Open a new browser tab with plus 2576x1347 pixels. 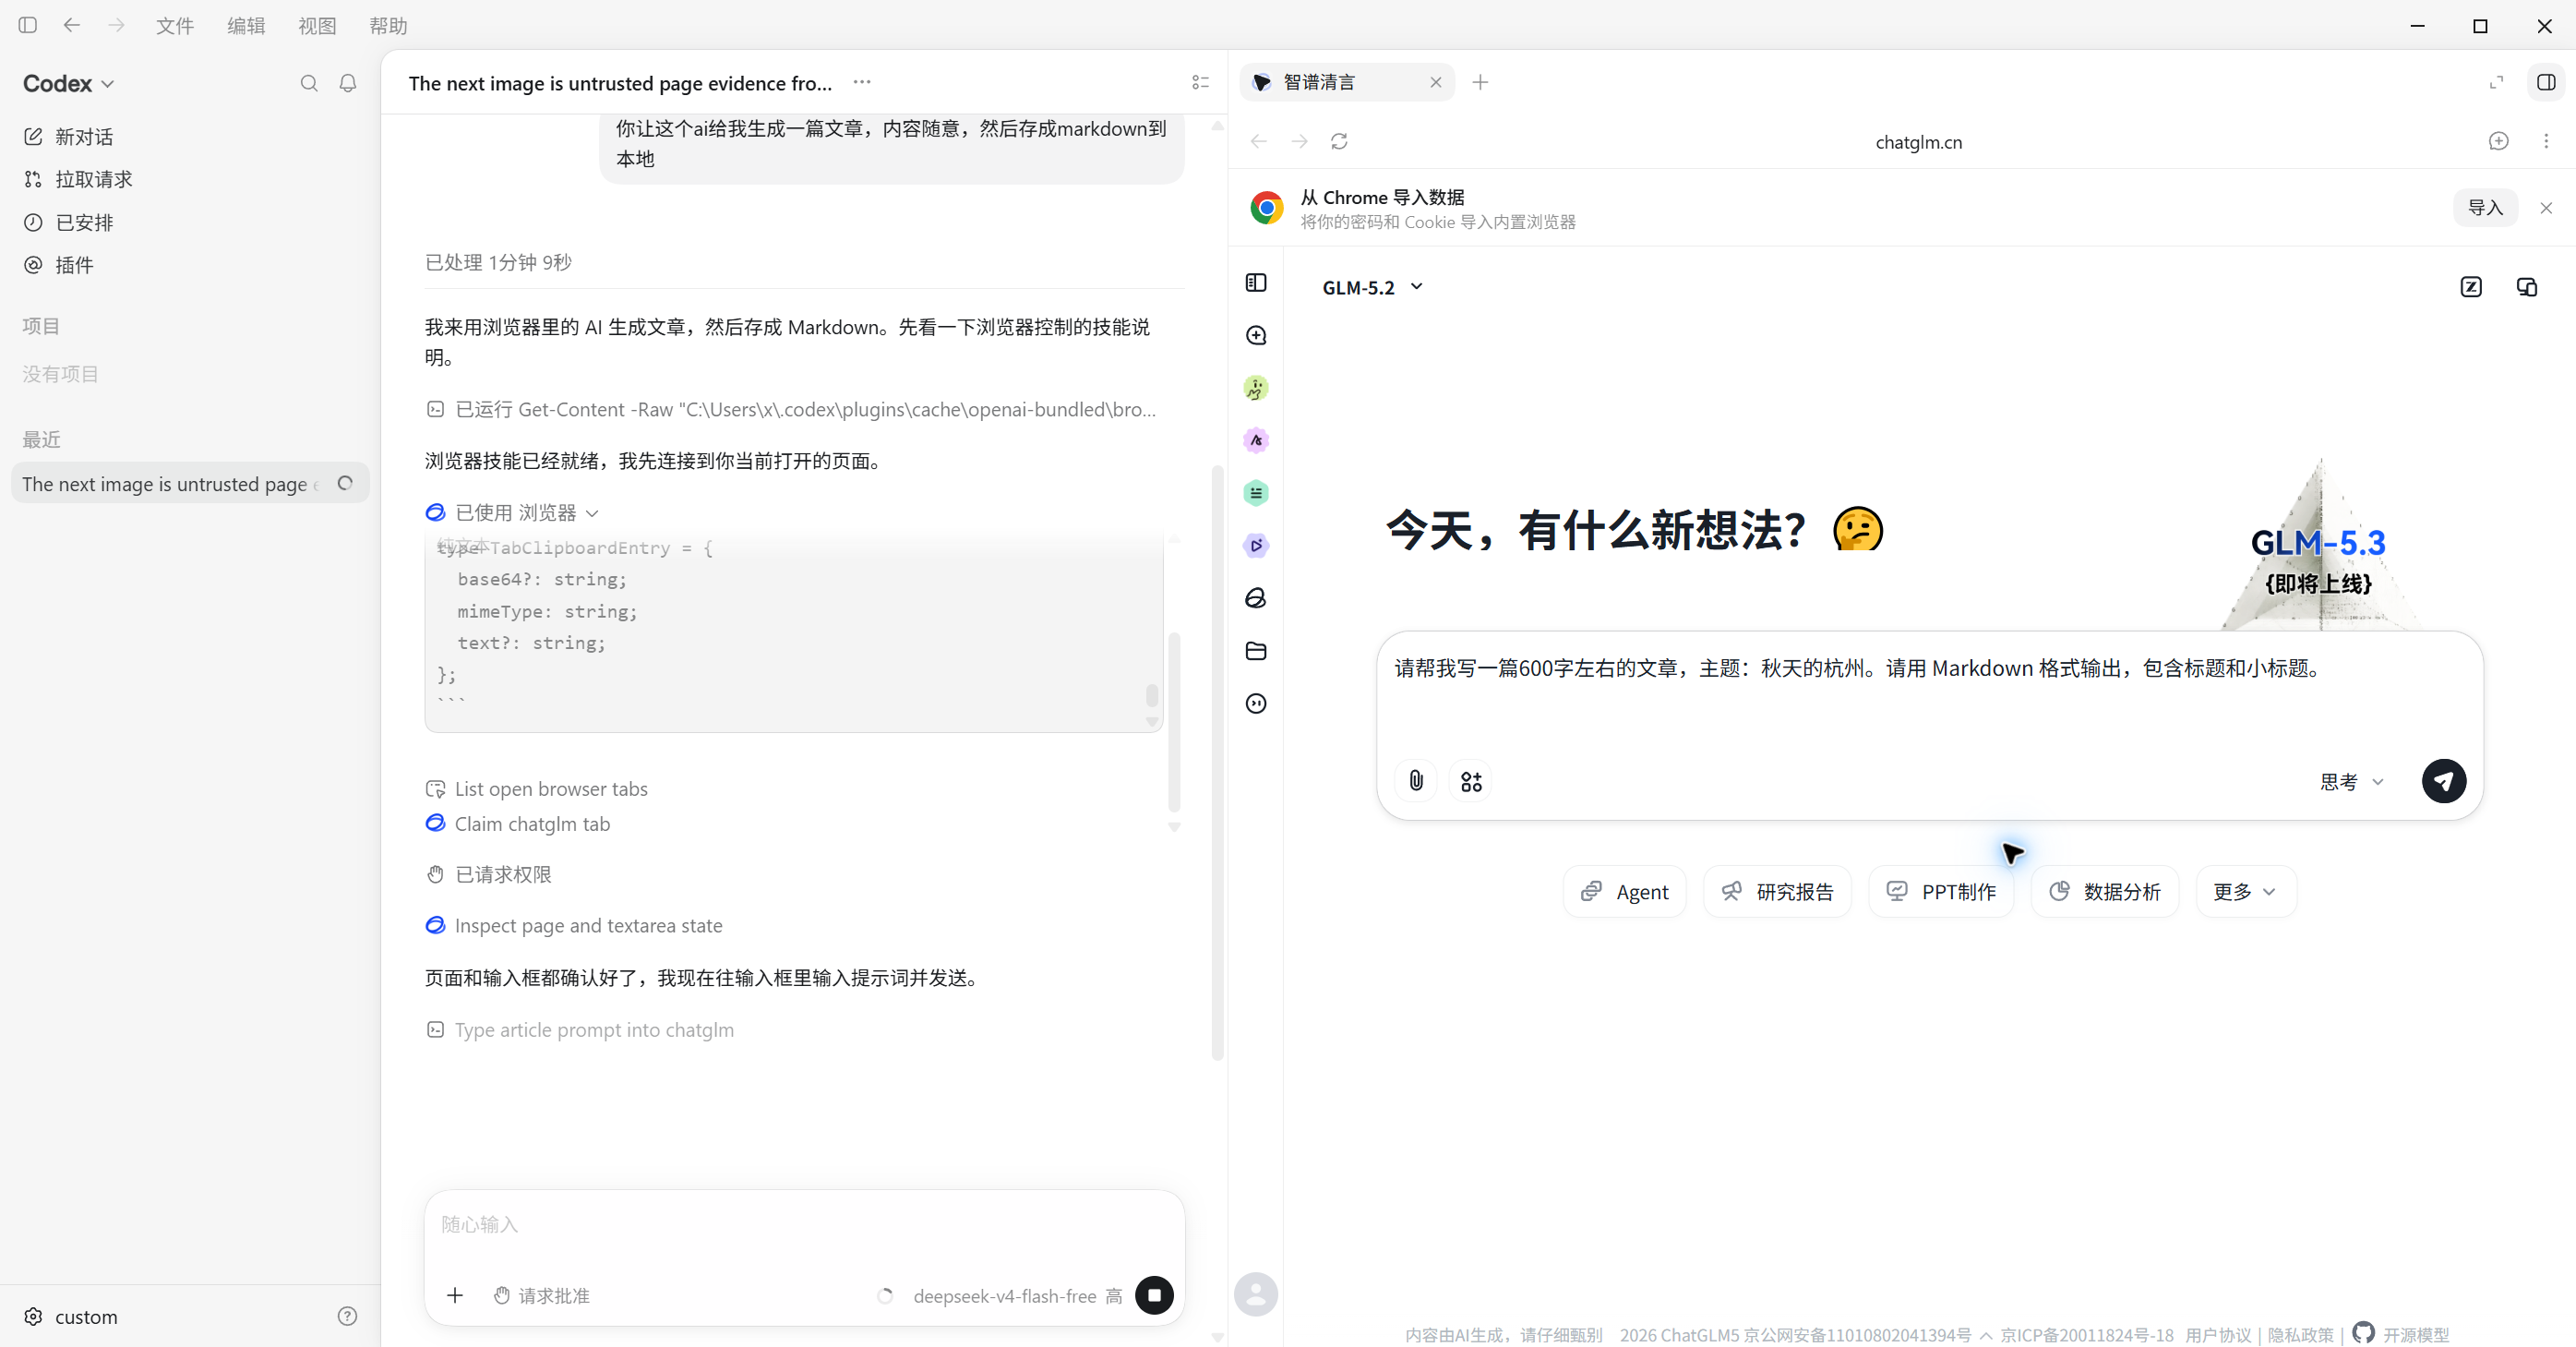point(1481,82)
